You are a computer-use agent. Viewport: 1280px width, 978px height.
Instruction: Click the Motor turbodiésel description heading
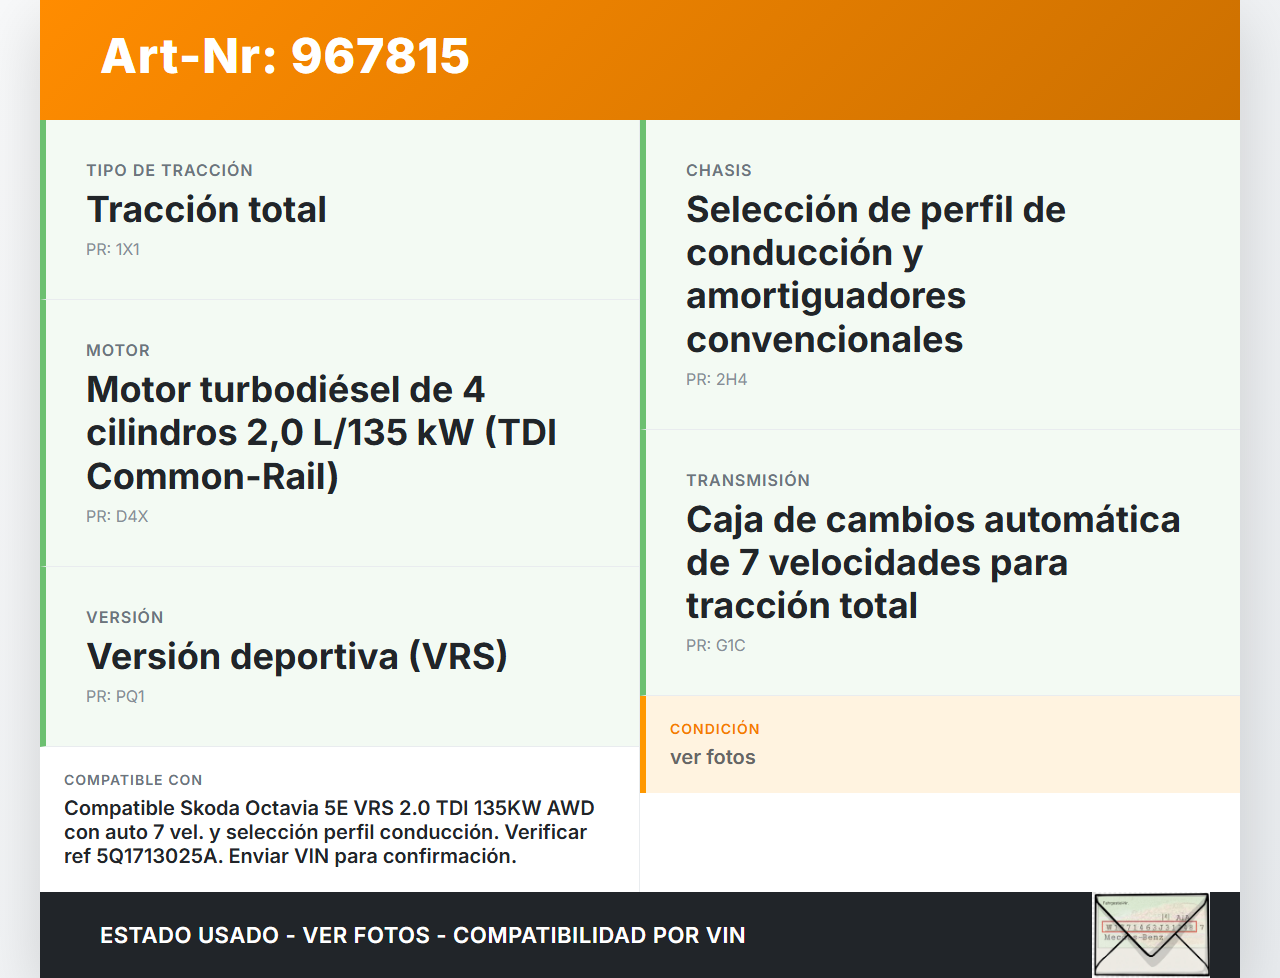coord(321,433)
